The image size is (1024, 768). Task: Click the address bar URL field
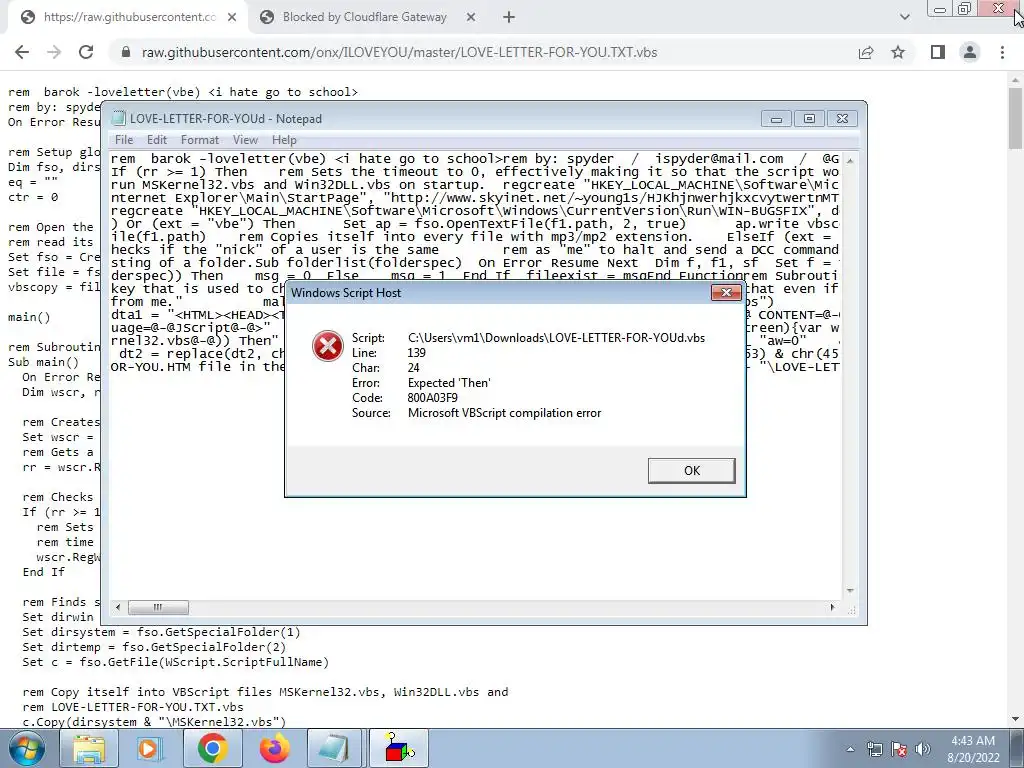pyautogui.click(x=400, y=52)
